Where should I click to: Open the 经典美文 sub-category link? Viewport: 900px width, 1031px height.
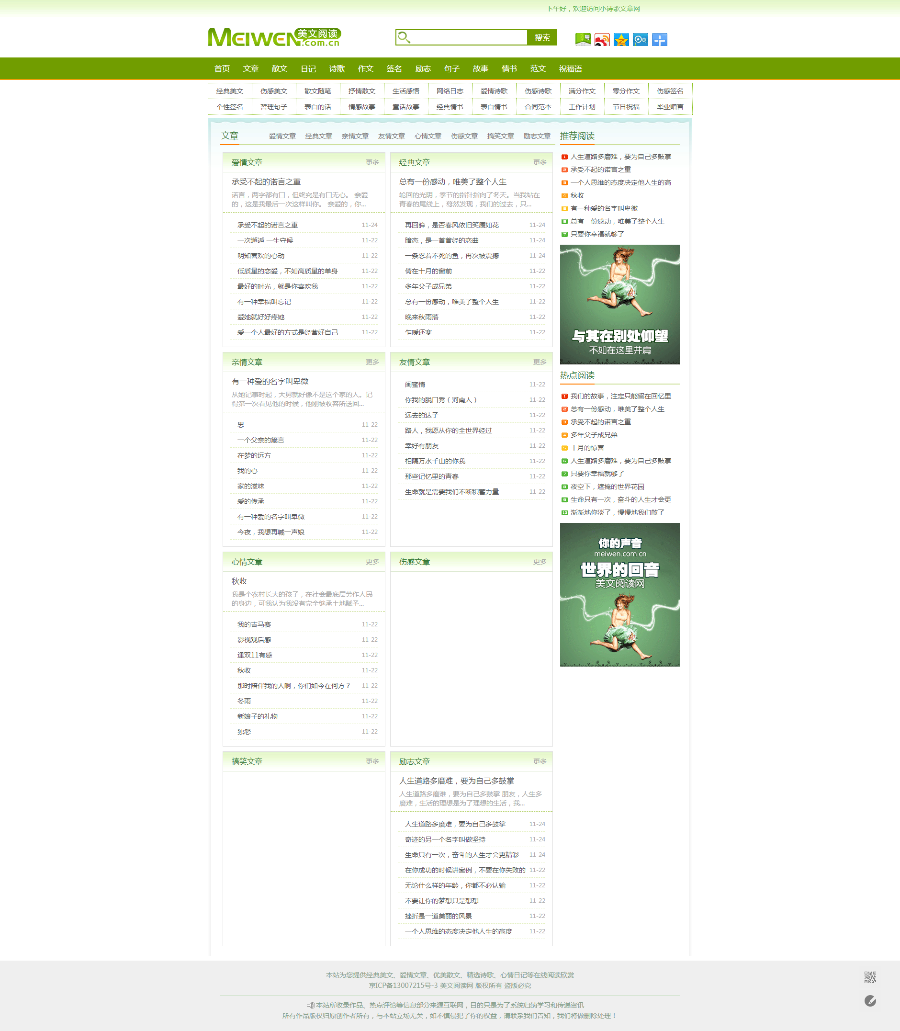tap(230, 91)
